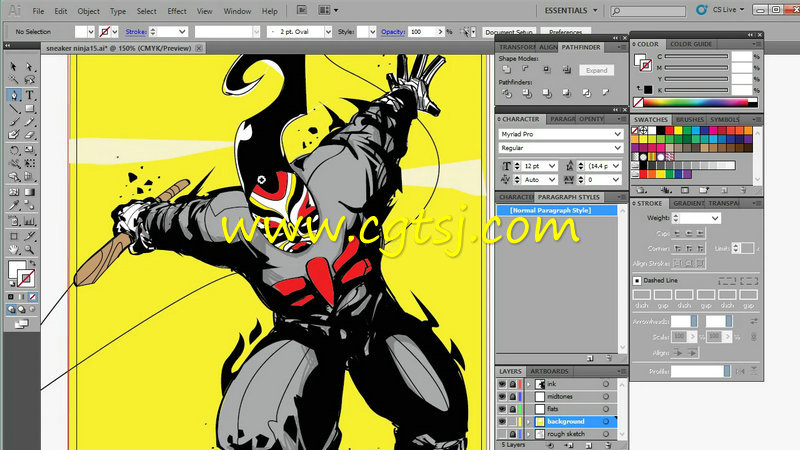Select the Selection (black arrow) tool
The height and width of the screenshot is (450, 800).
pos(14,67)
